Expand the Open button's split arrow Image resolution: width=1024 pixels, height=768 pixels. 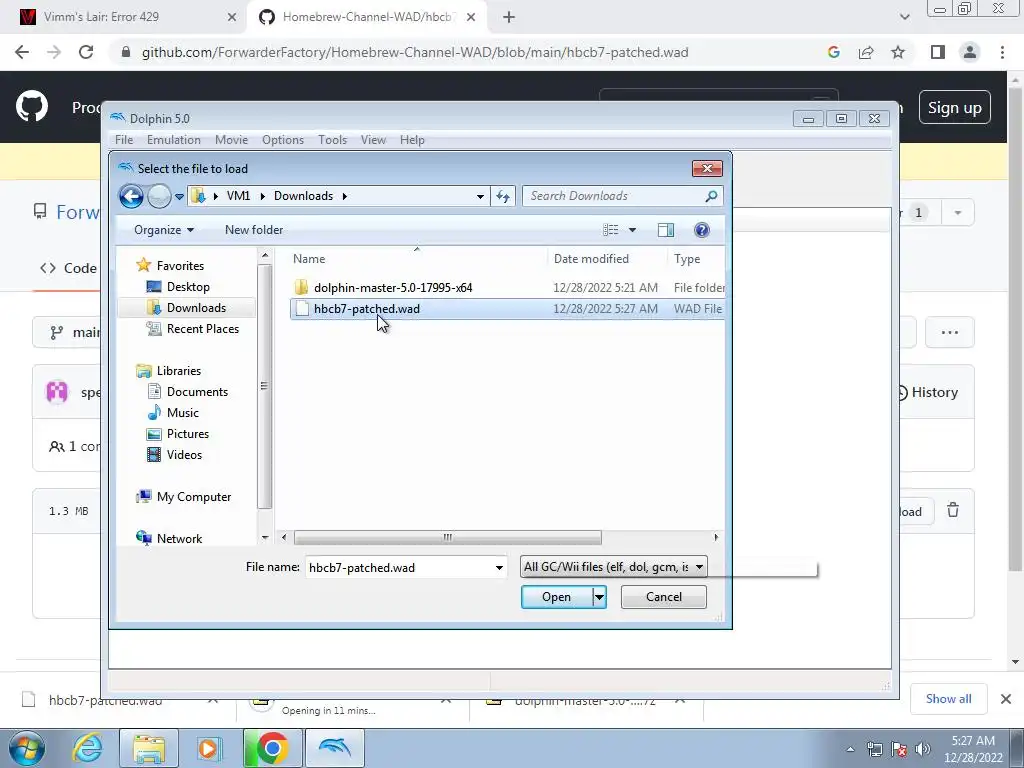(599, 597)
